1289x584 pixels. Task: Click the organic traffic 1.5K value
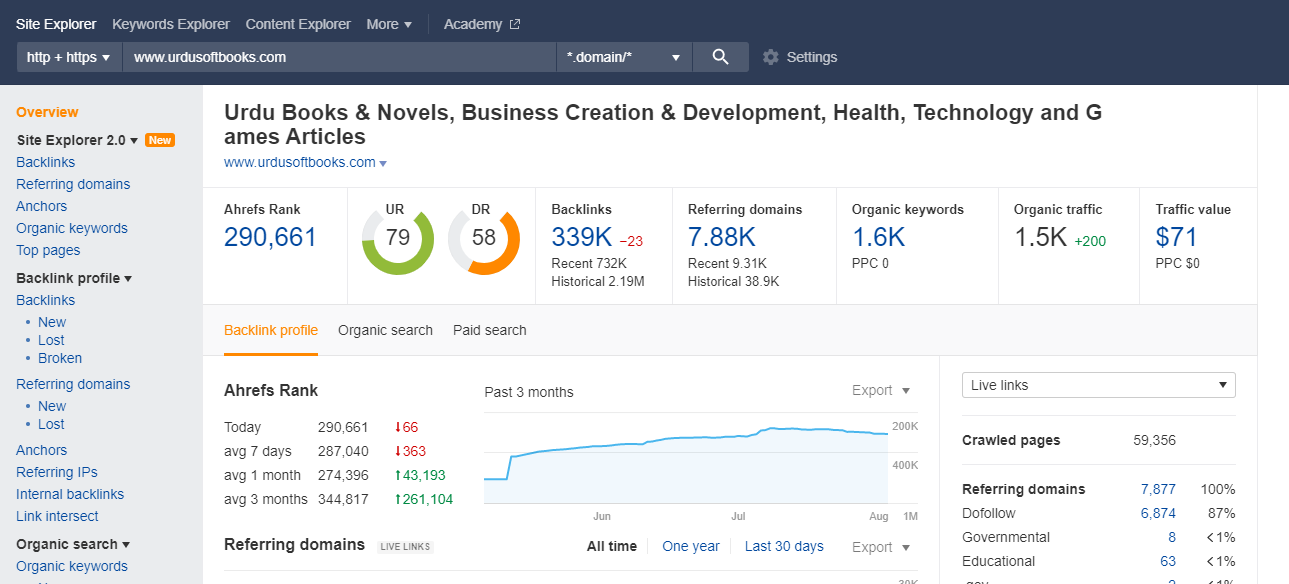coord(1041,237)
